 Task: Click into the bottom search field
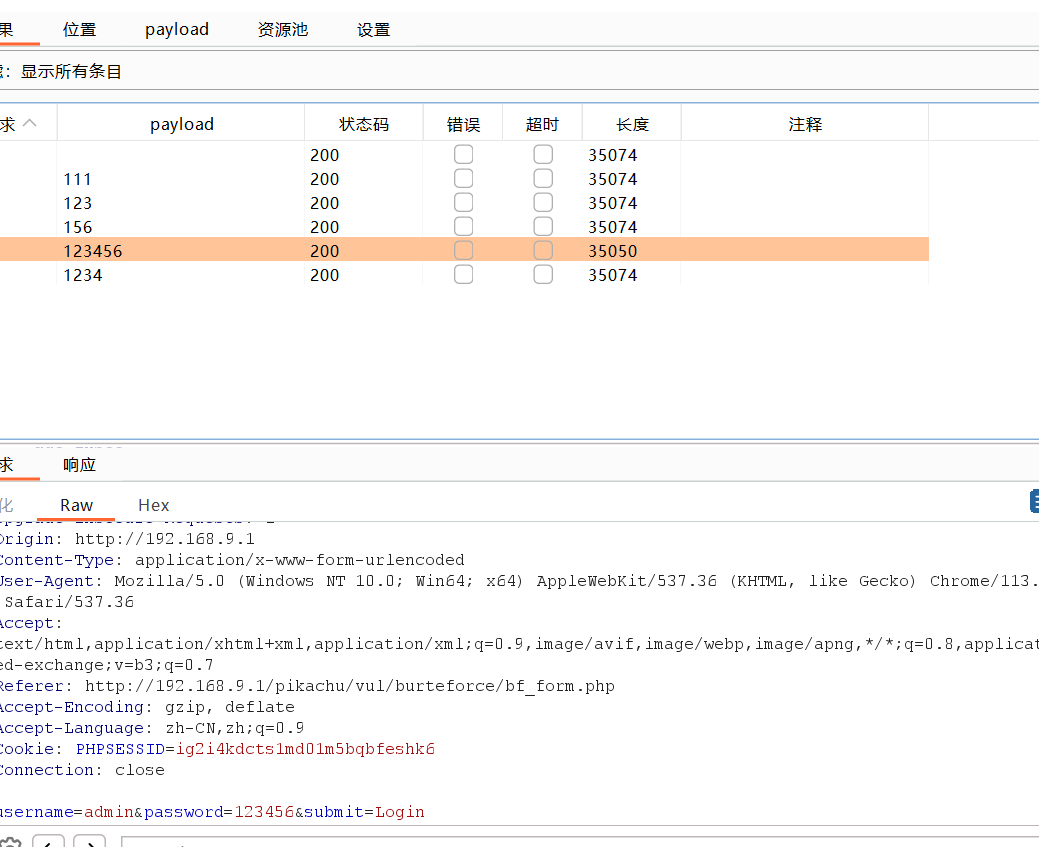click(x=300, y=843)
